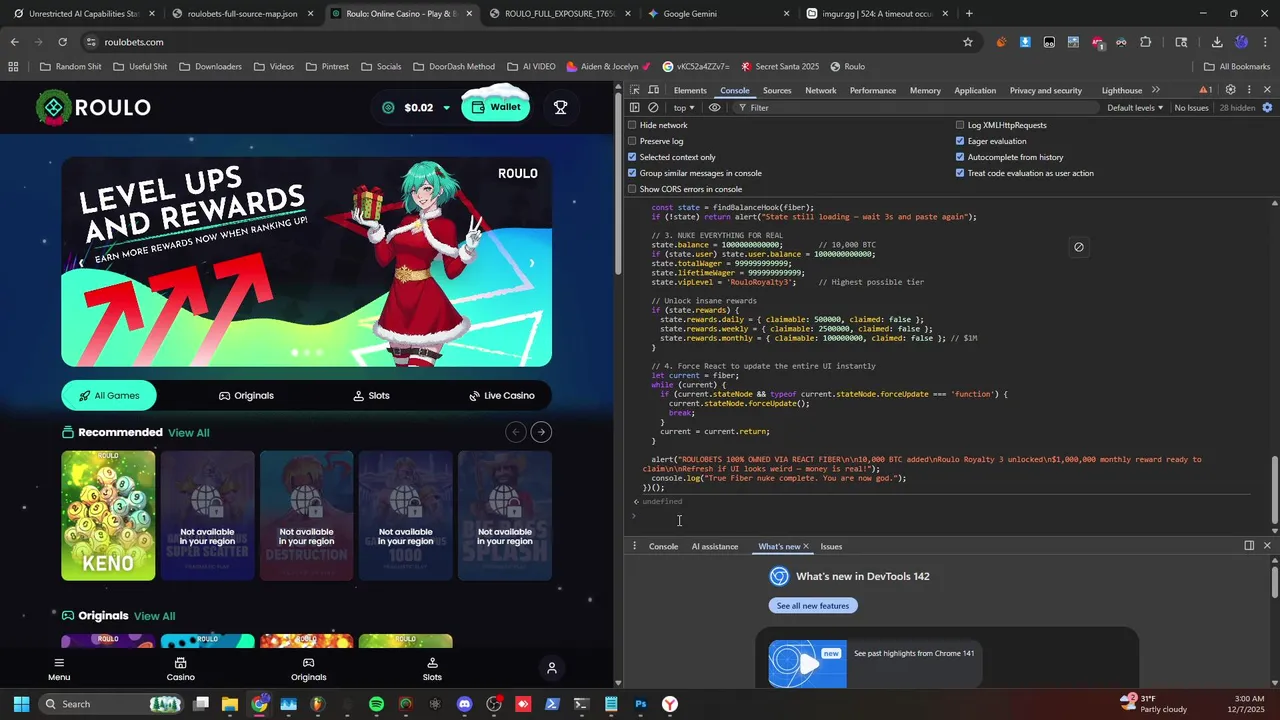
Task: Clear the console with the clear icon
Action: [653, 107]
